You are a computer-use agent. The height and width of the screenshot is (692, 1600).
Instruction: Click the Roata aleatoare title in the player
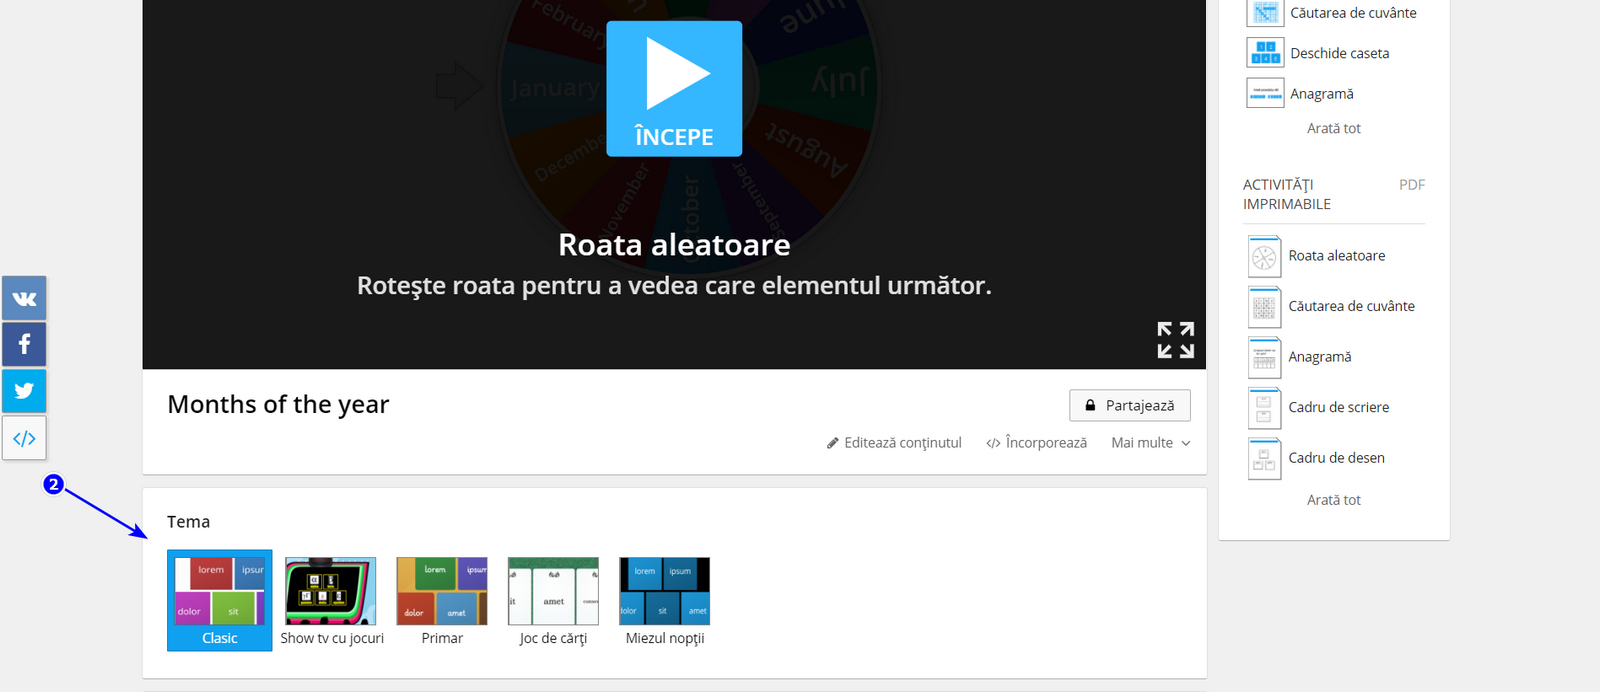tap(674, 245)
